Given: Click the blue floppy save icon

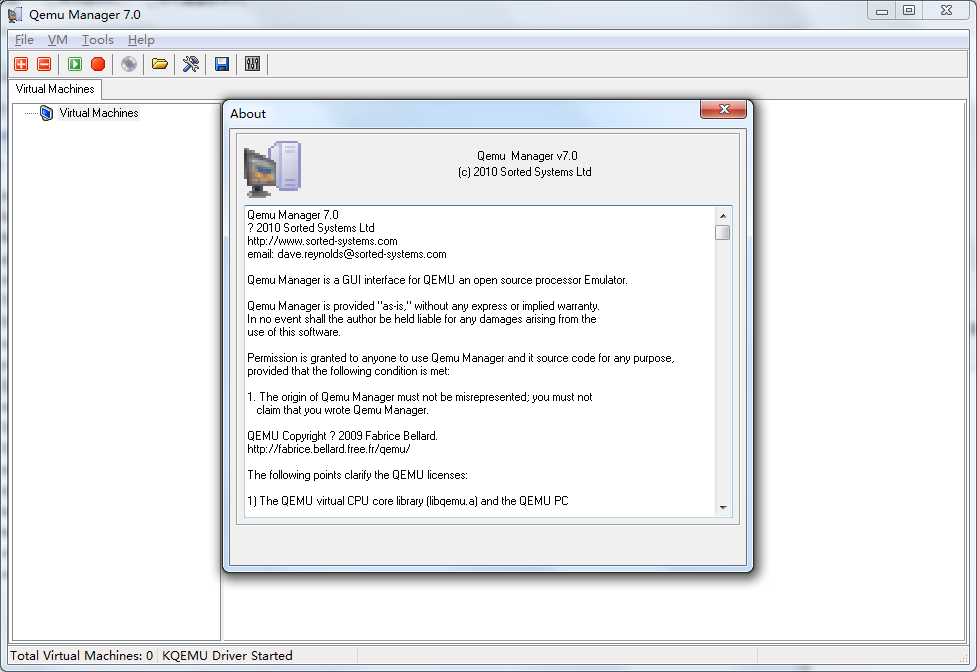Looking at the screenshot, I should (x=222, y=64).
